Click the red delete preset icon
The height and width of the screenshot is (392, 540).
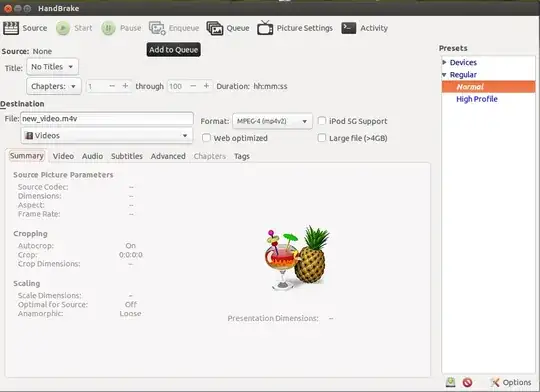(x=467, y=382)
